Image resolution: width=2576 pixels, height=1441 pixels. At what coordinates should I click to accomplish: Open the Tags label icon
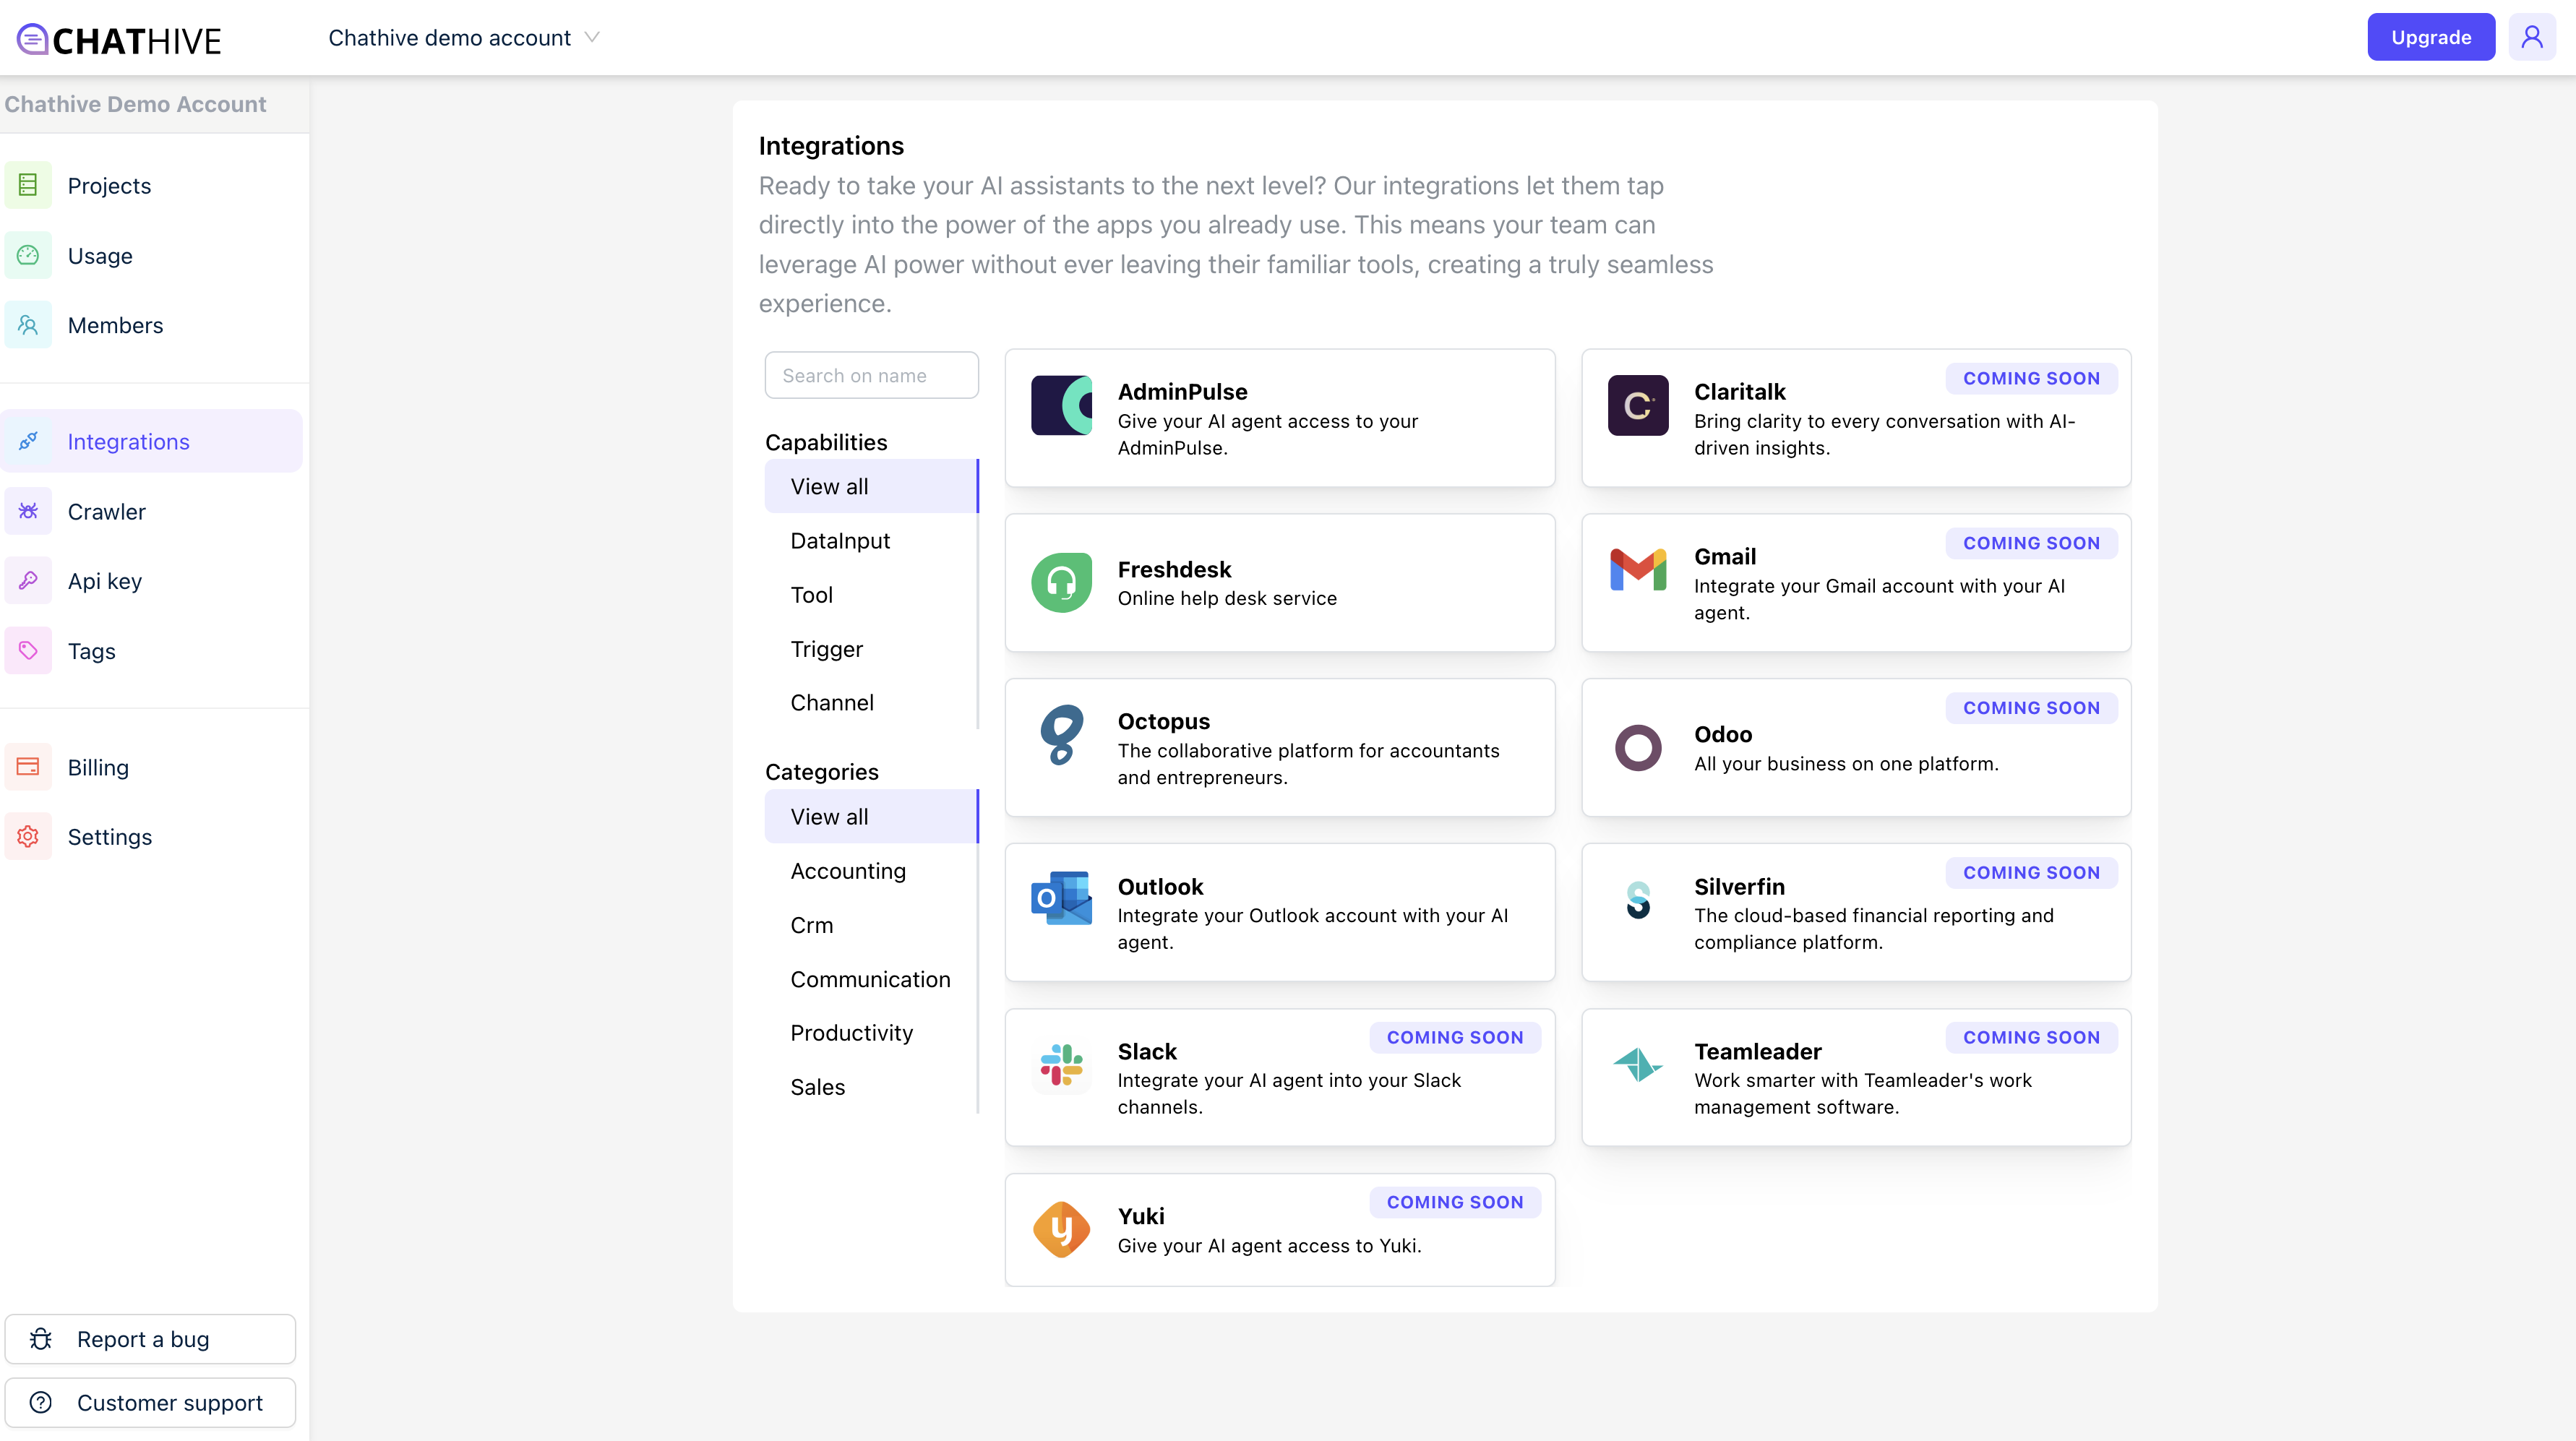(x=28, y=651)
